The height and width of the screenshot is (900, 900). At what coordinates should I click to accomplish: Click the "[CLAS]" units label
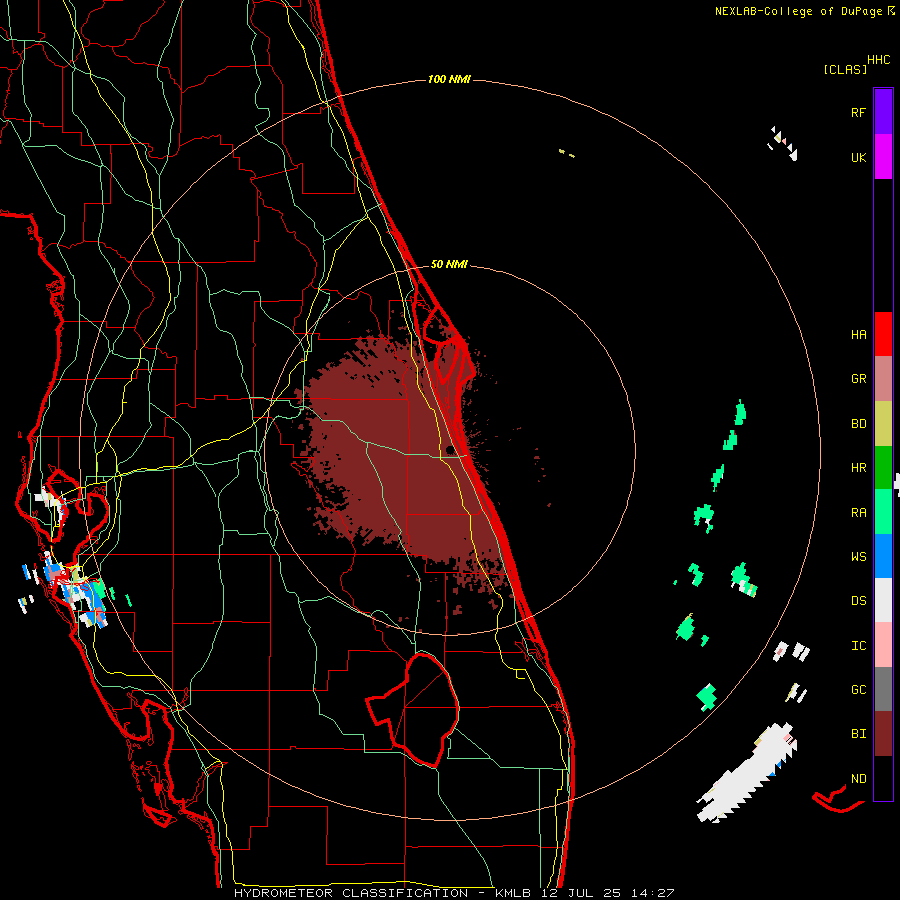point(845,69)
